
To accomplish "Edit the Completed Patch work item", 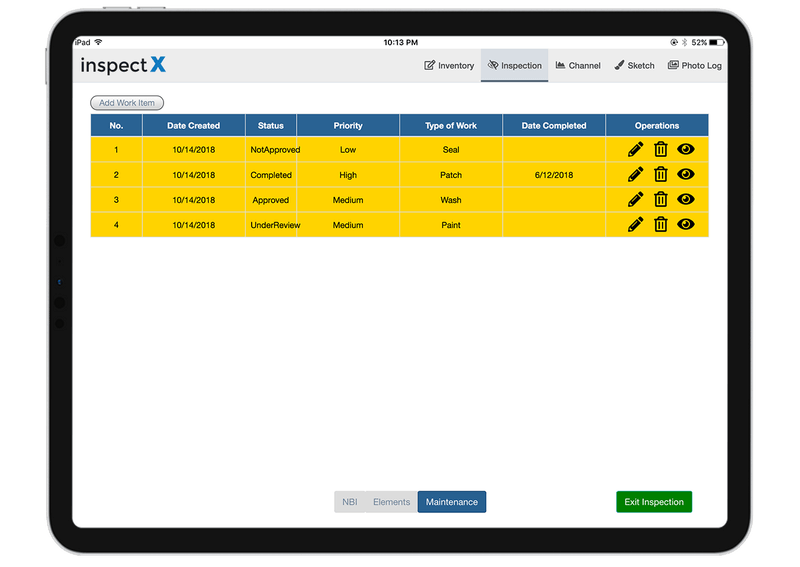I will (635, 175).
